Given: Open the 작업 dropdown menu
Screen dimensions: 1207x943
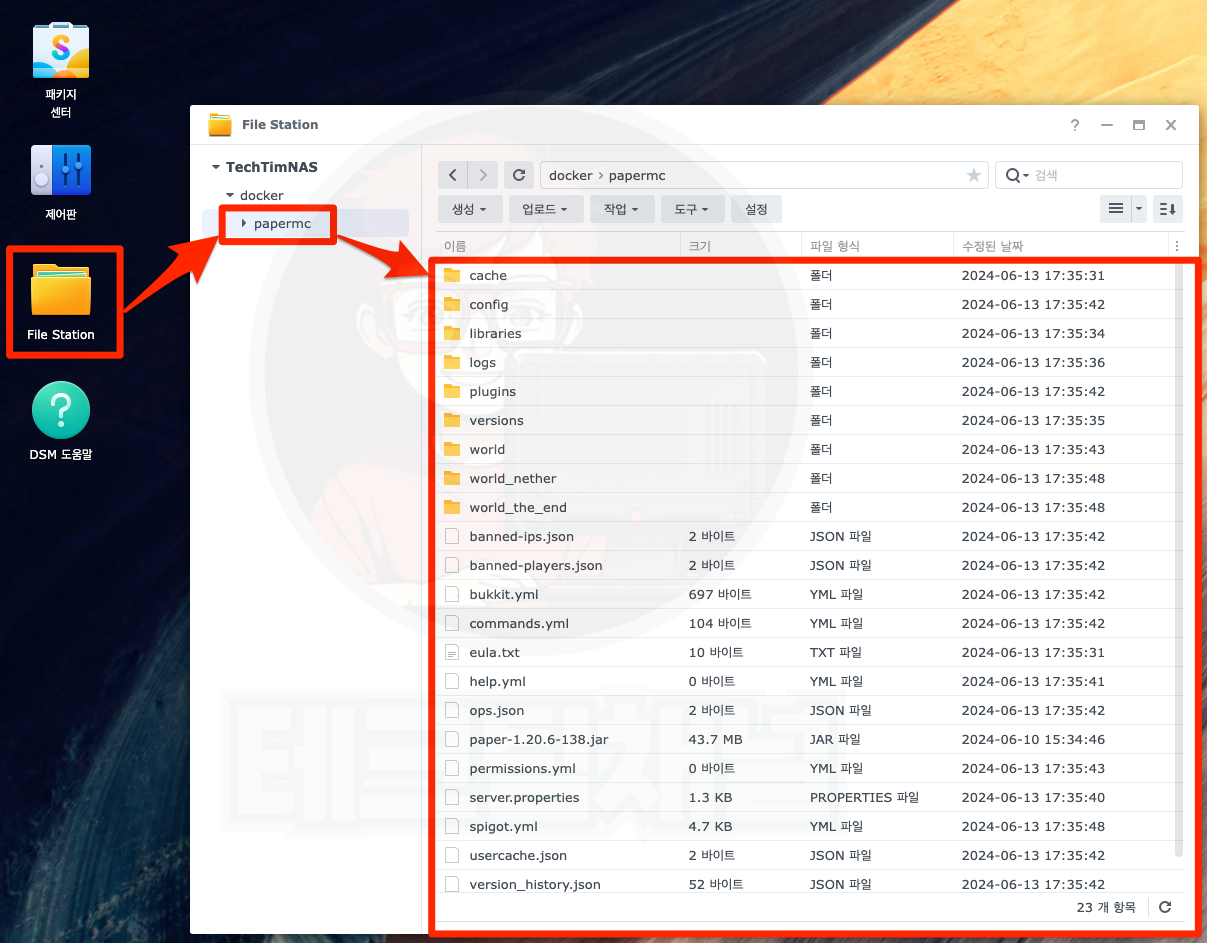Looking at the screenshot, I should [622, 209].
